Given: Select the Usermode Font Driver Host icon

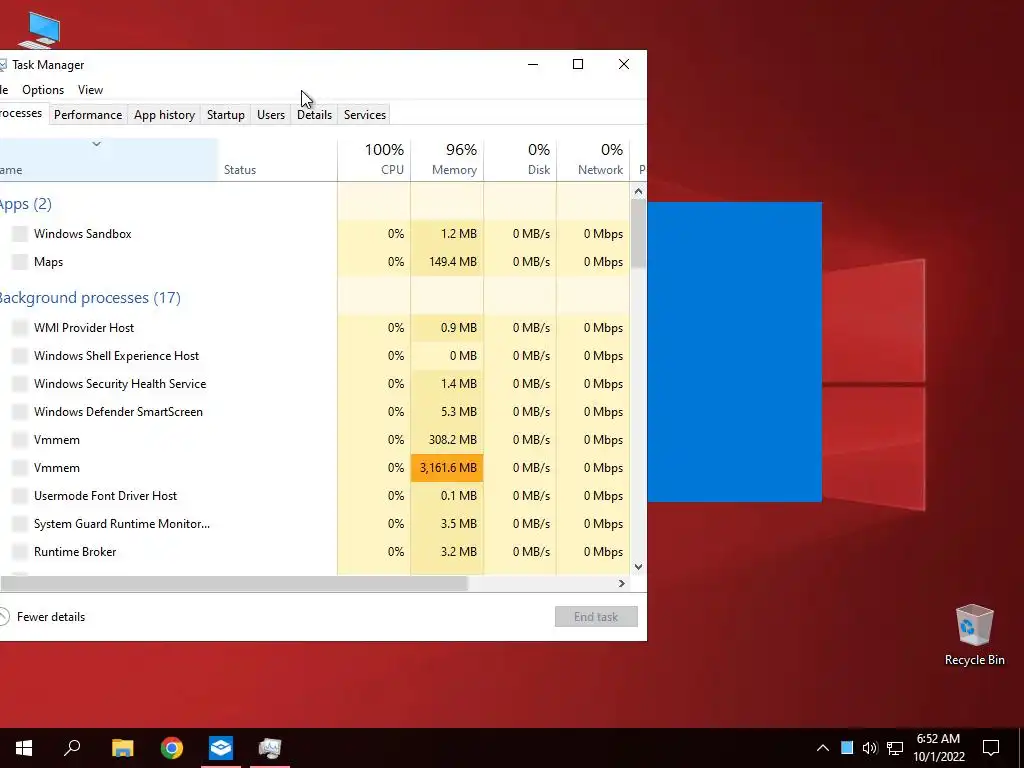Looking at the screenshot, I should [x=20, y=496].
